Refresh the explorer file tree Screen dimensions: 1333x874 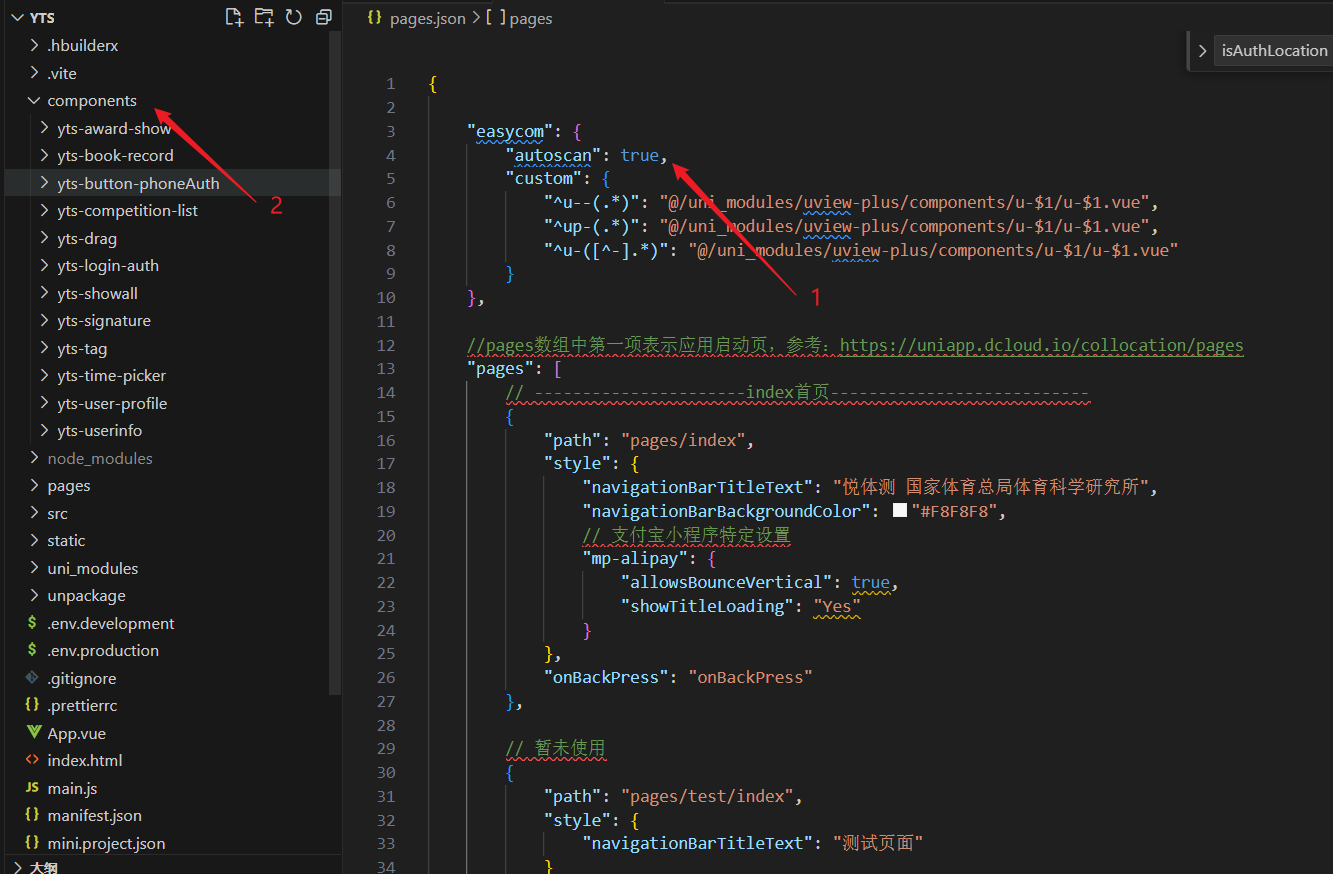coord(294,17)
